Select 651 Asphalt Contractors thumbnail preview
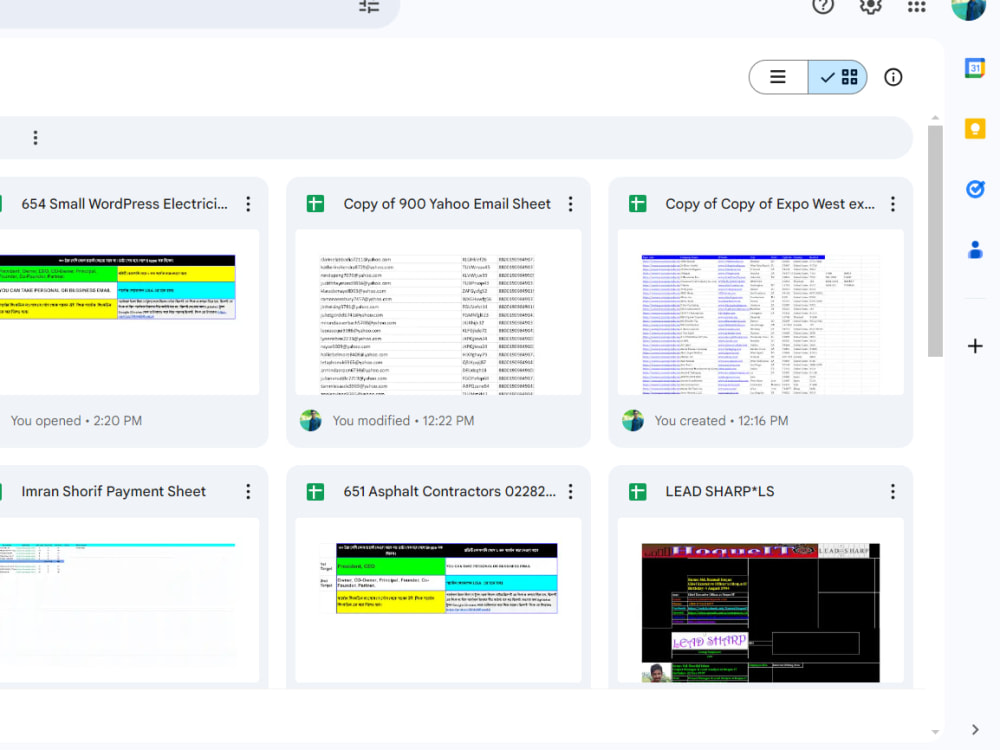This screenshot has width=1000, height=750. (x=438, y=600)
